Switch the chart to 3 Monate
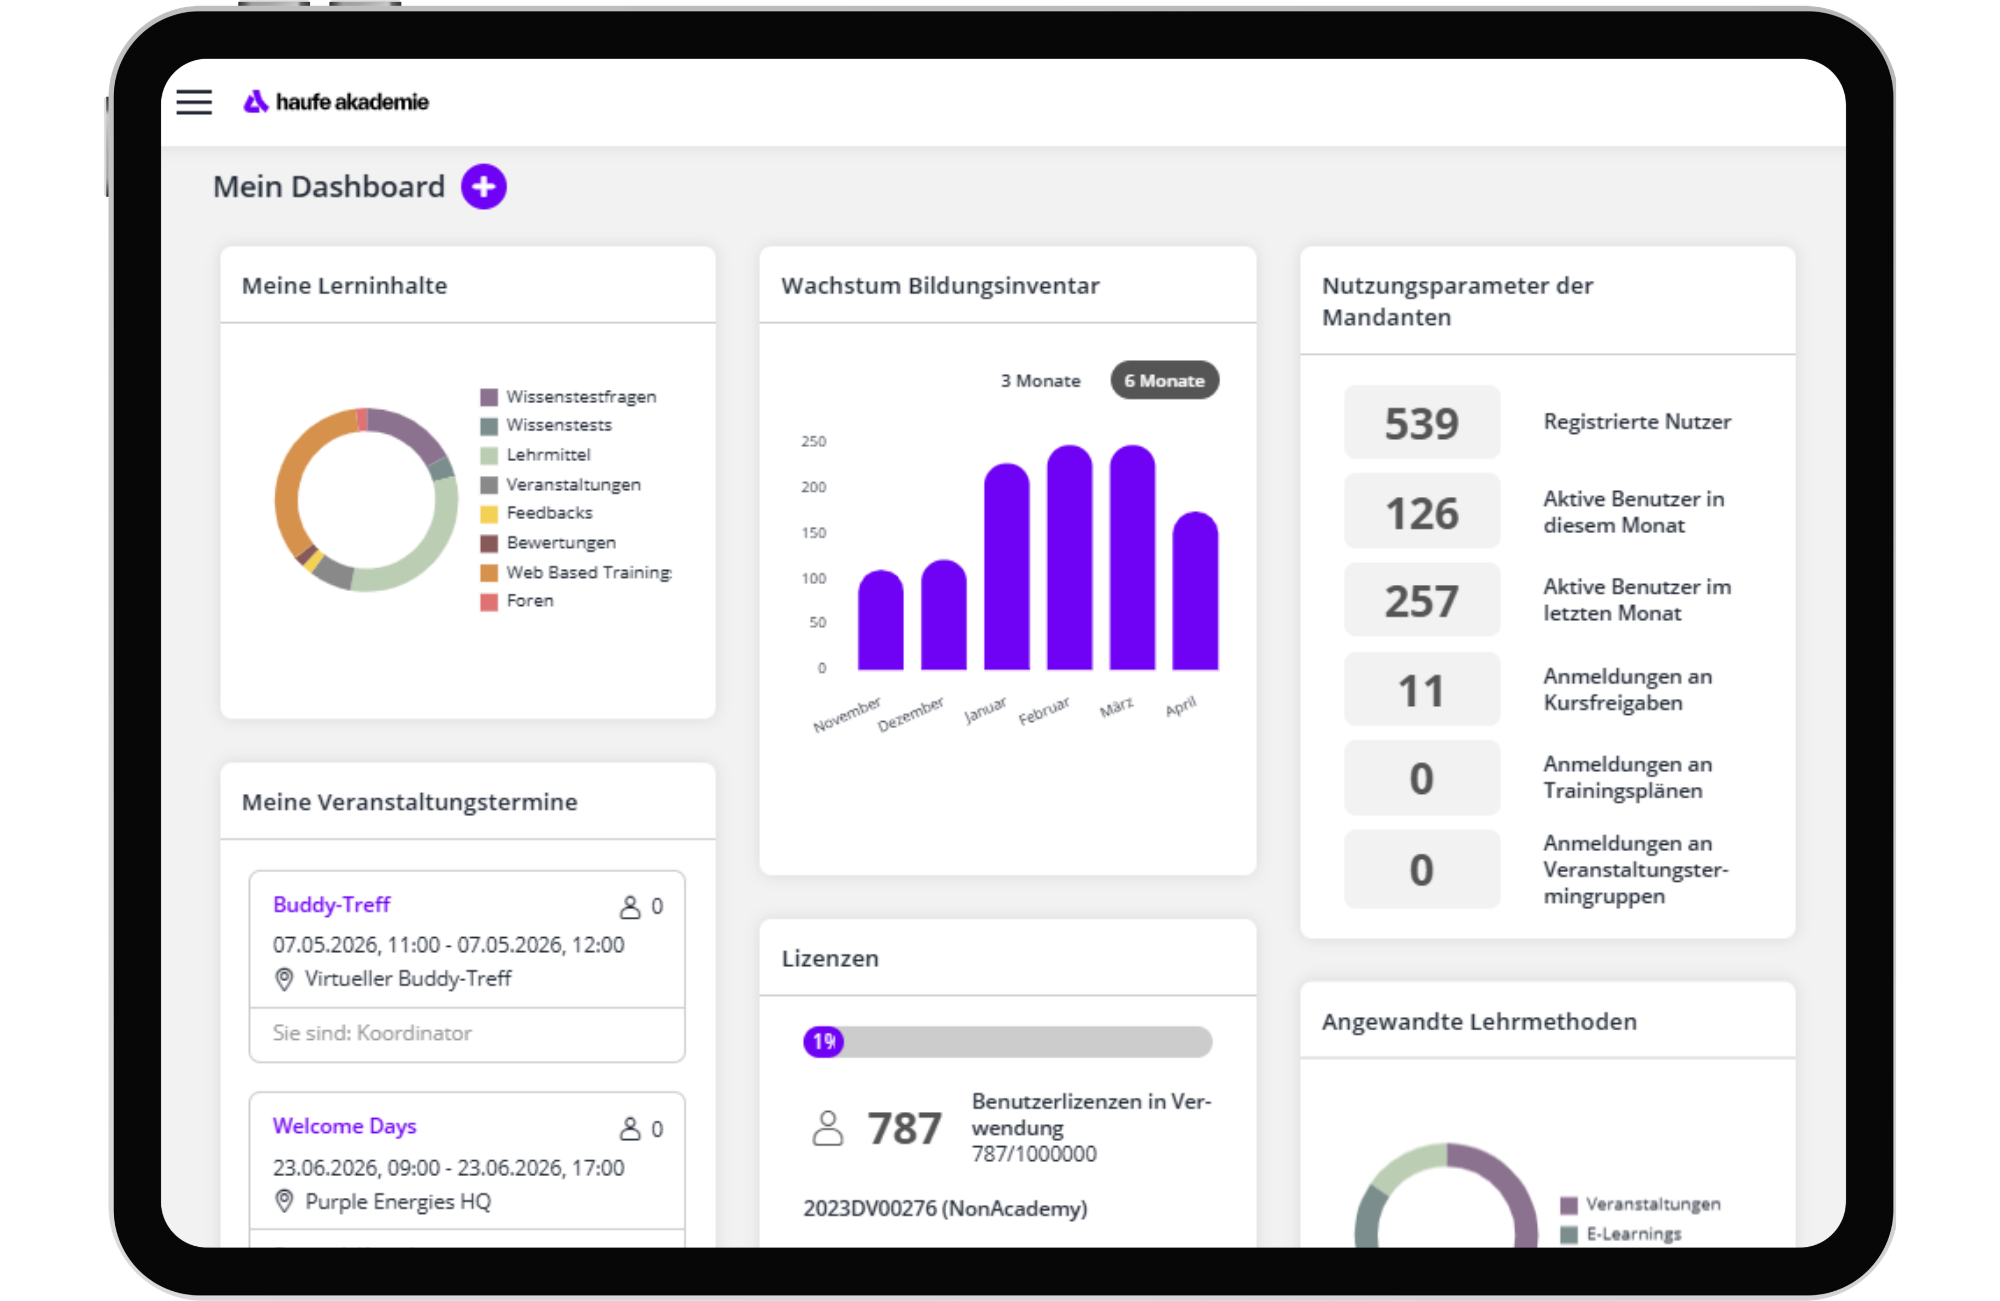Screen dimensions: 2000x1301 click(1041, 381)
